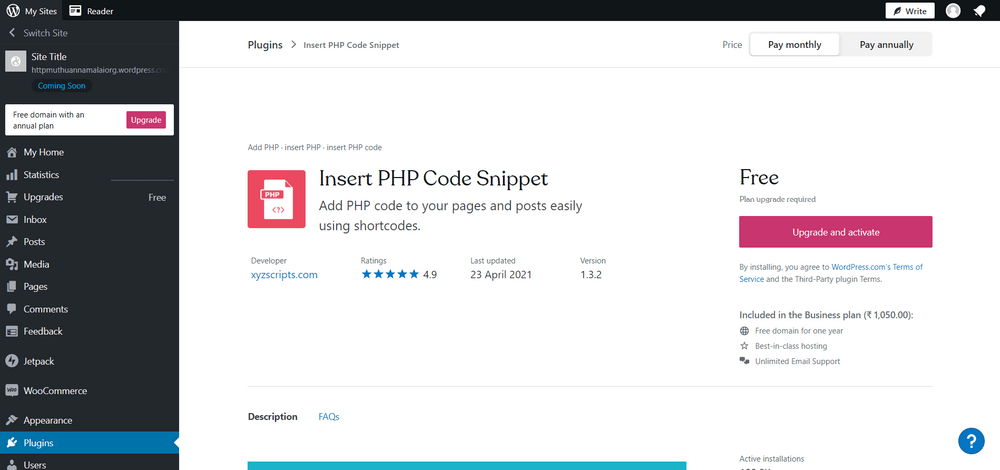Open the xyzscripts.com developer link

(284, 275)
